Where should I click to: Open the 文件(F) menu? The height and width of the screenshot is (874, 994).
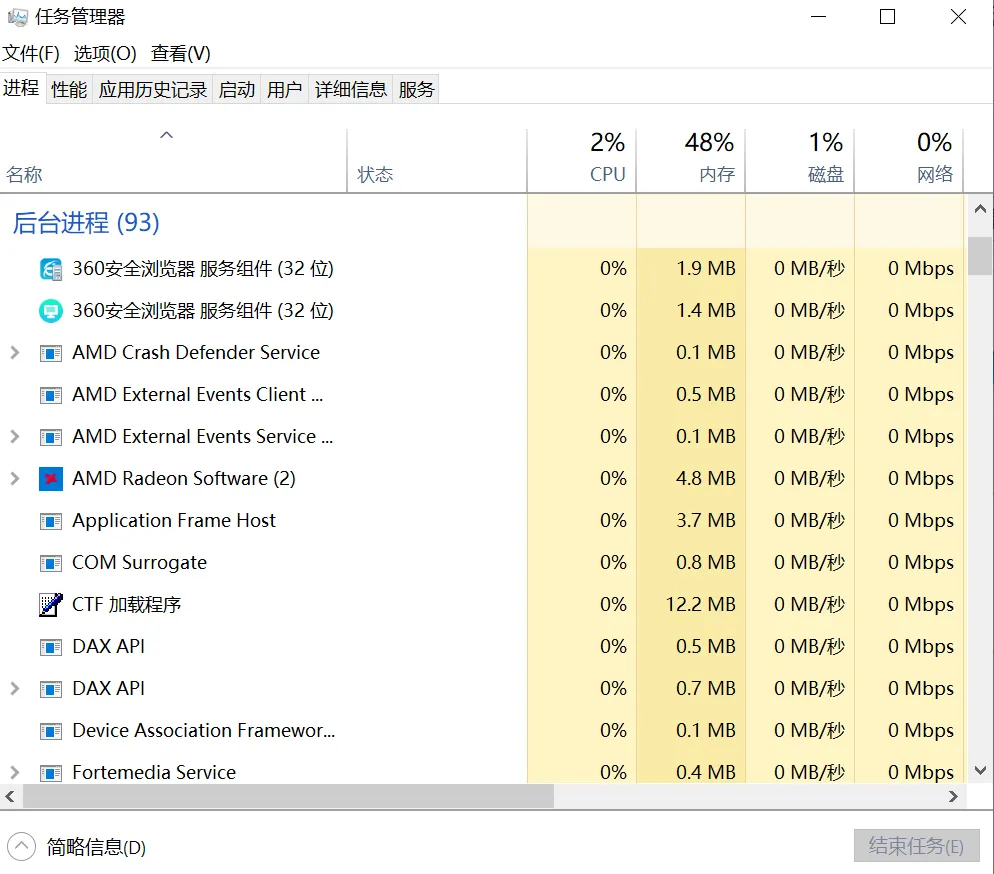[x=31, y=53]
